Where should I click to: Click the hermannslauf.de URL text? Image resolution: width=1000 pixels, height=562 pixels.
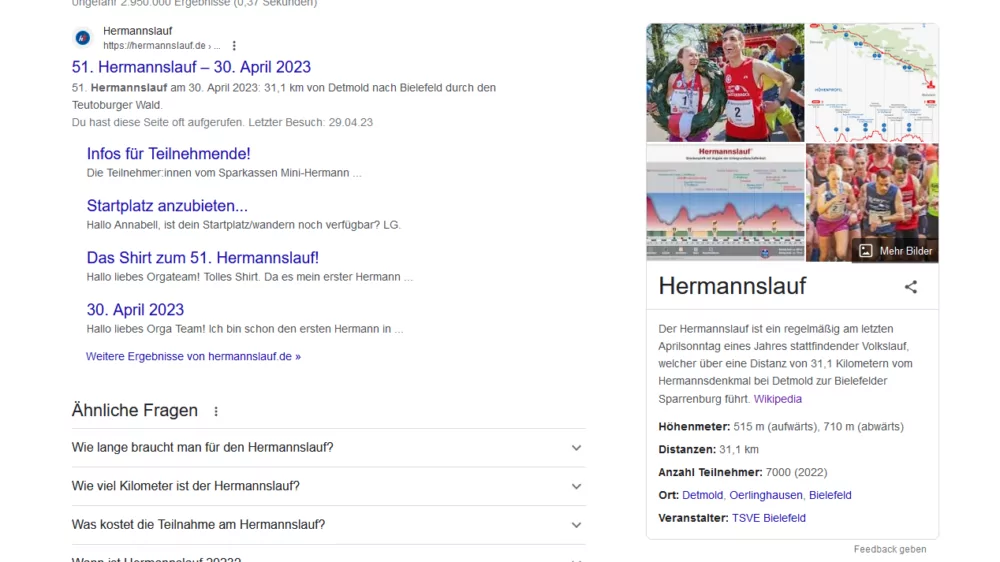[x=161, y=46]
